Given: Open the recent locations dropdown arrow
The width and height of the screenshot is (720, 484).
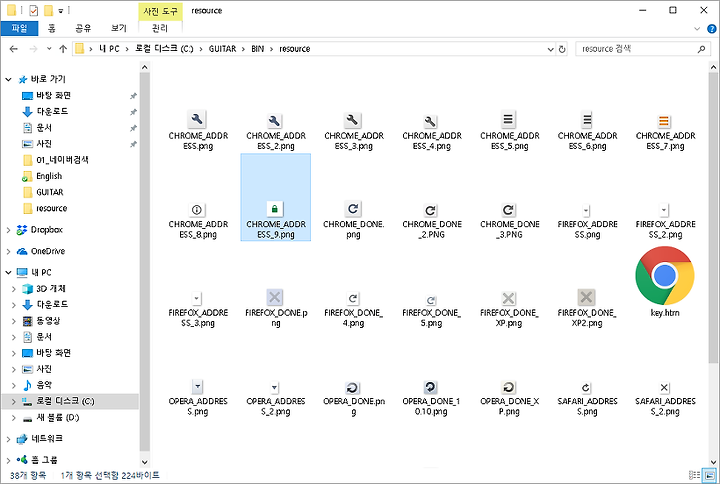Looking at the screenshot, I should [49, 49].
